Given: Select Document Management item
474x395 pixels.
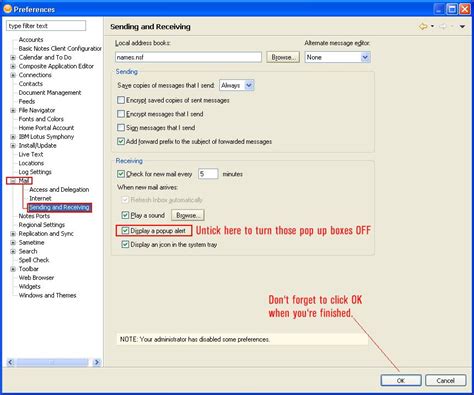Looking at the screenshot, I should point(50,93).
